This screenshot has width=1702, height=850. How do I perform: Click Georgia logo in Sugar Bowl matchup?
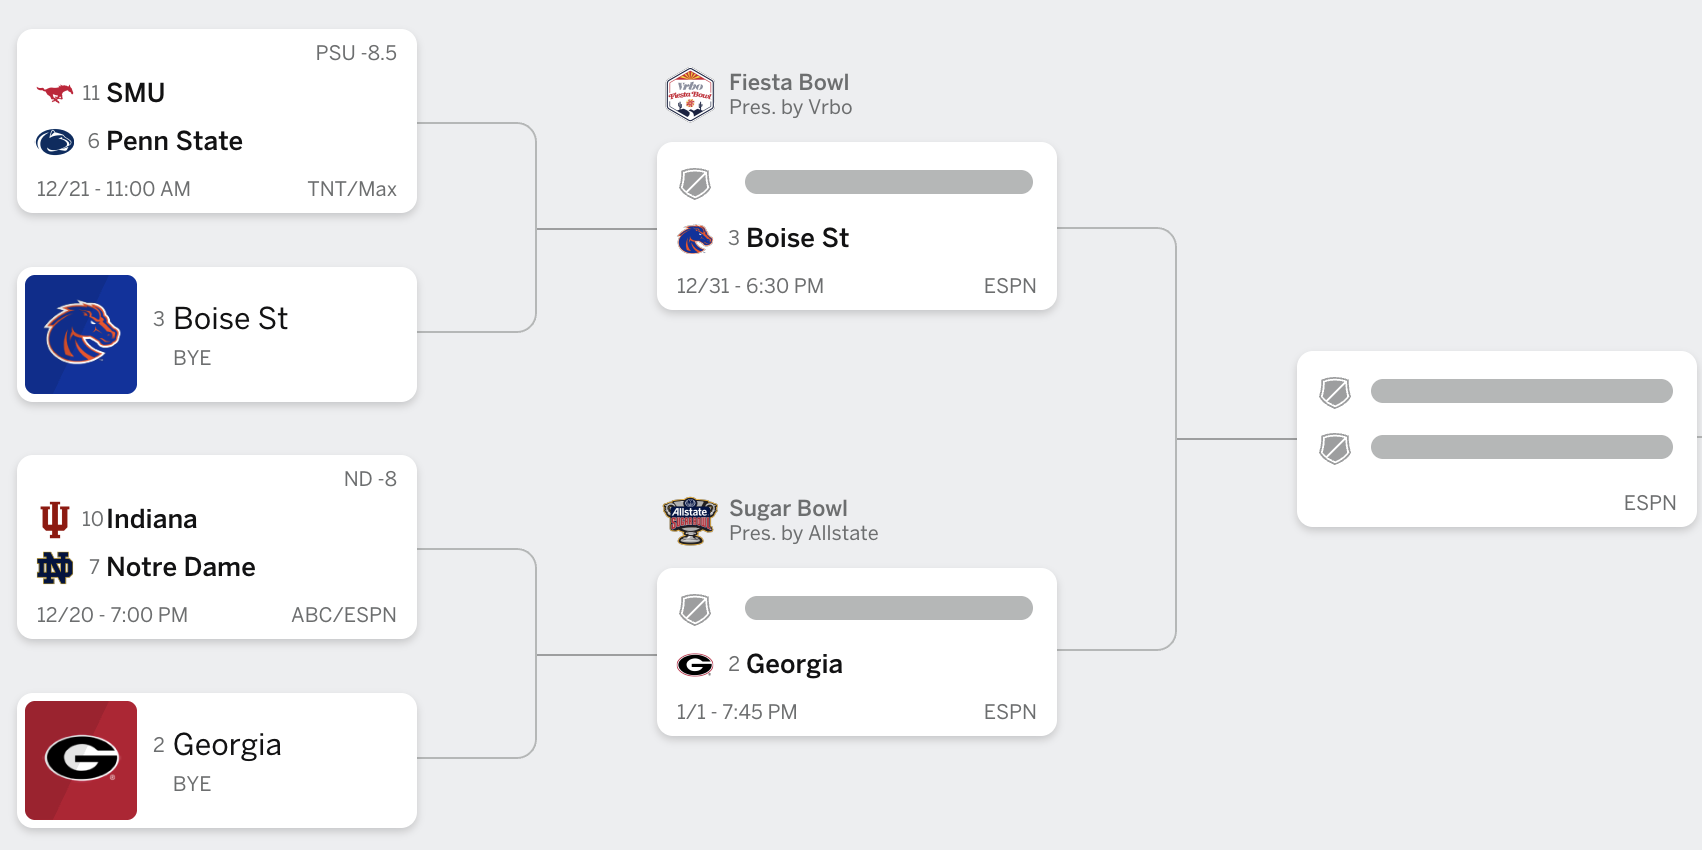[695, 665]
